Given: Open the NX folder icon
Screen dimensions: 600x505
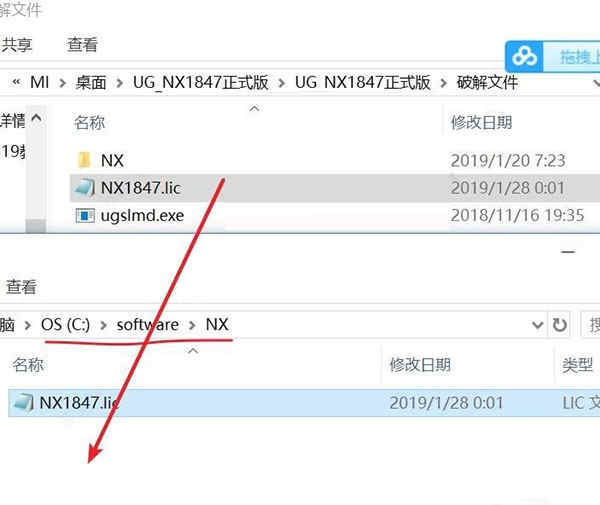Looking at the screenshot, I should (x=84, y=160).
